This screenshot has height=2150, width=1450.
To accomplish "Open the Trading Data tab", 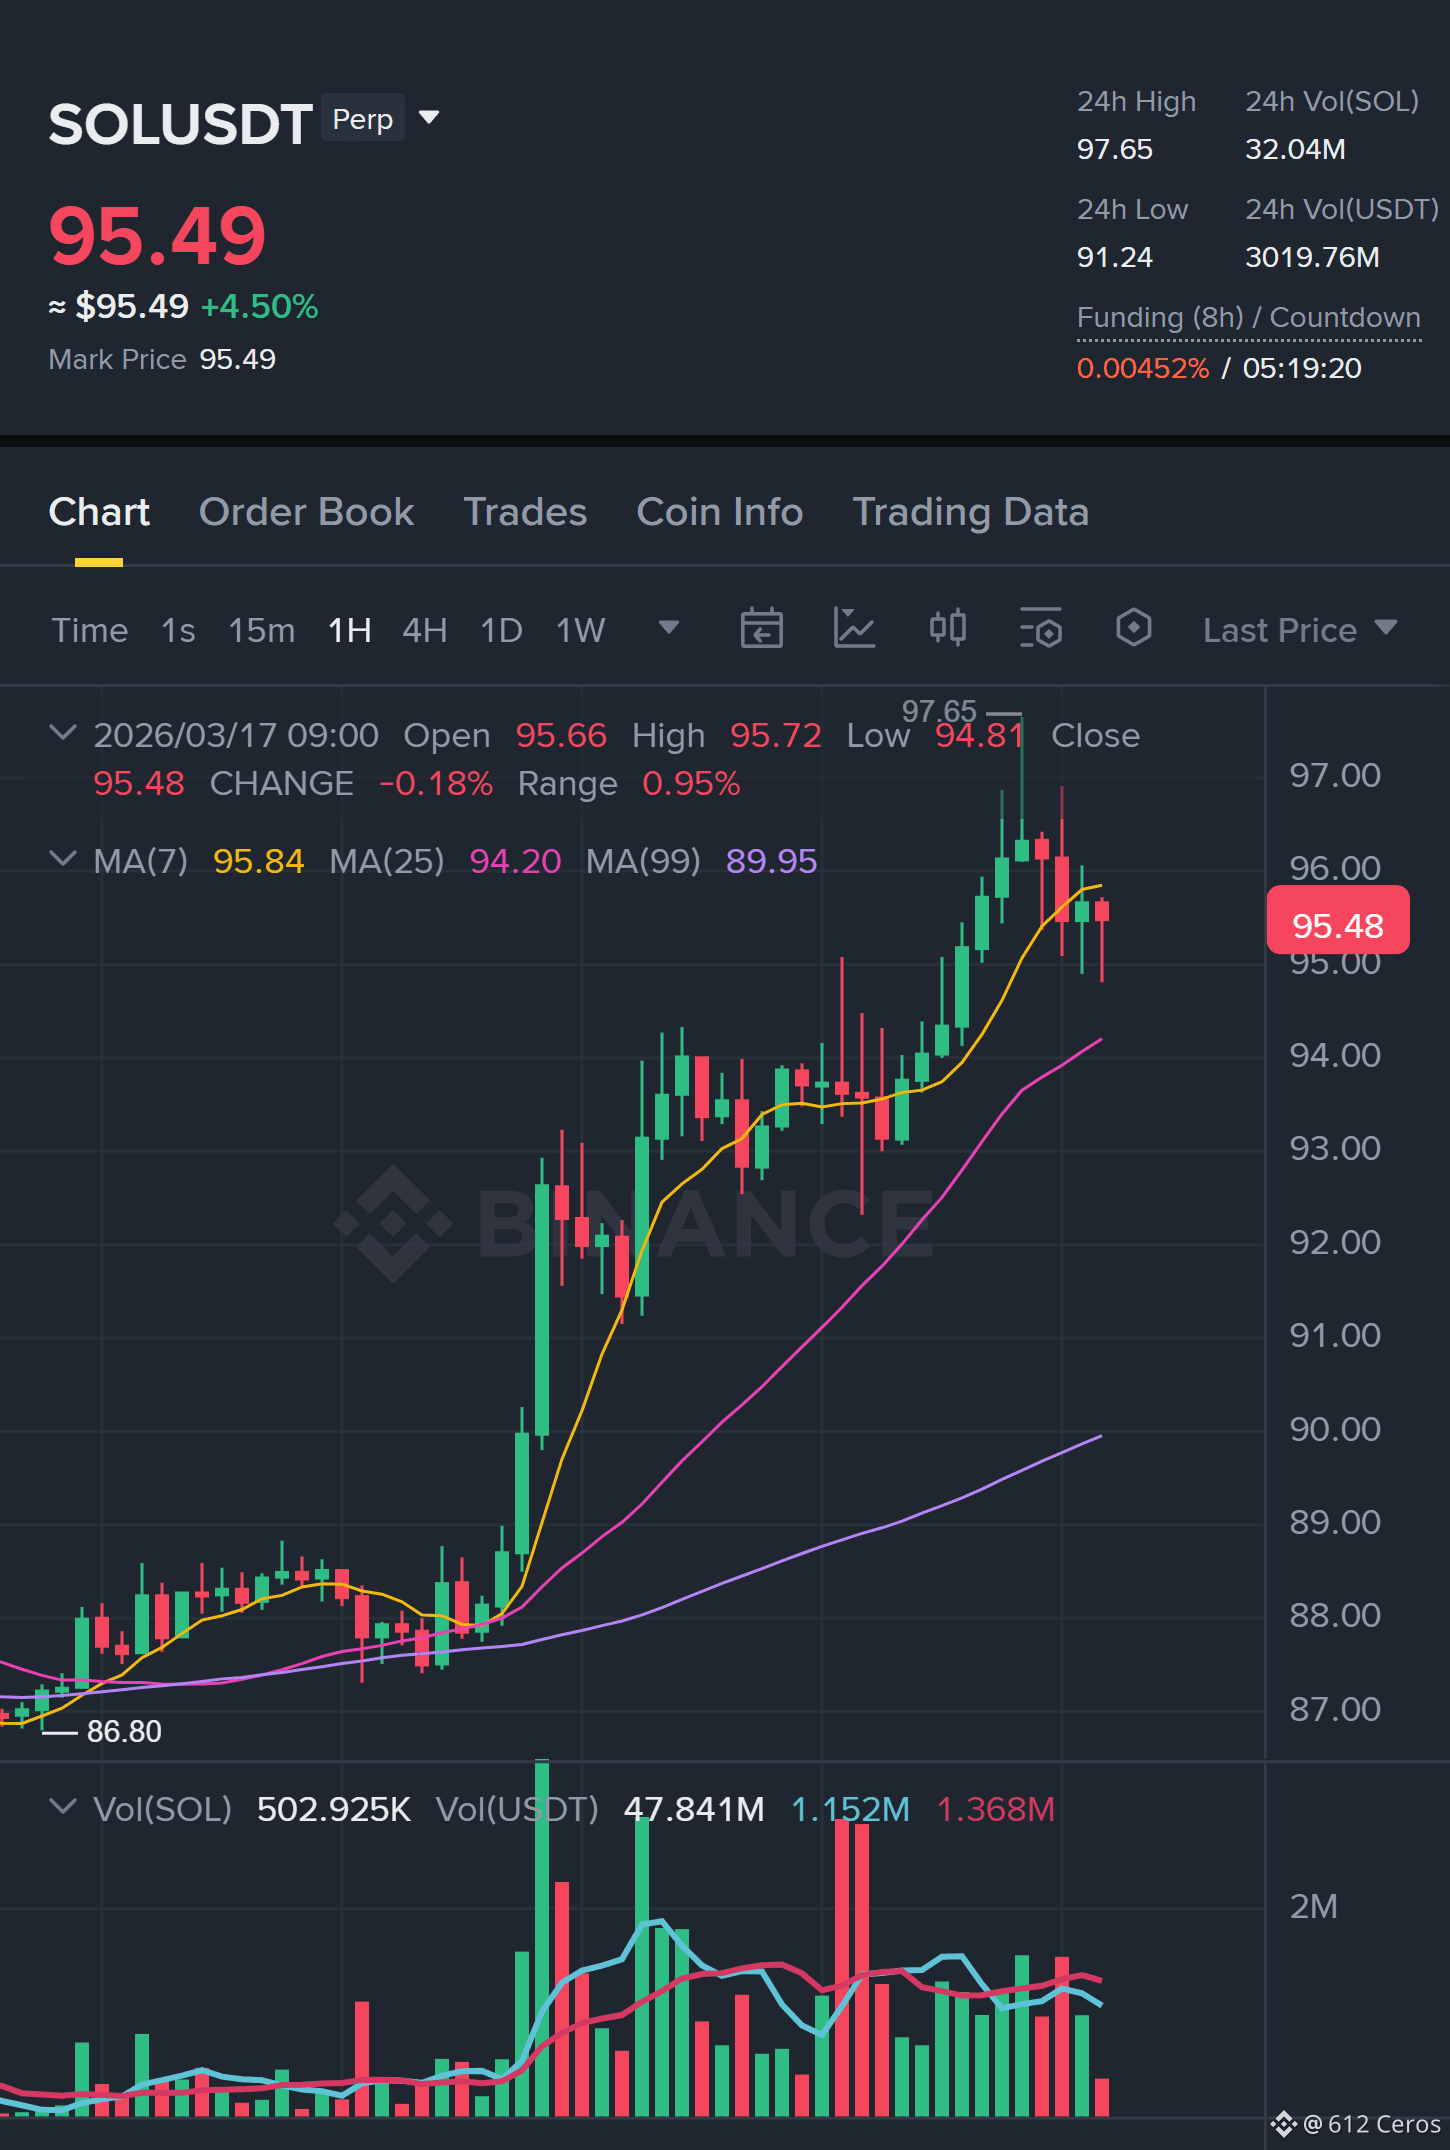I will click(x=970, y=512).
